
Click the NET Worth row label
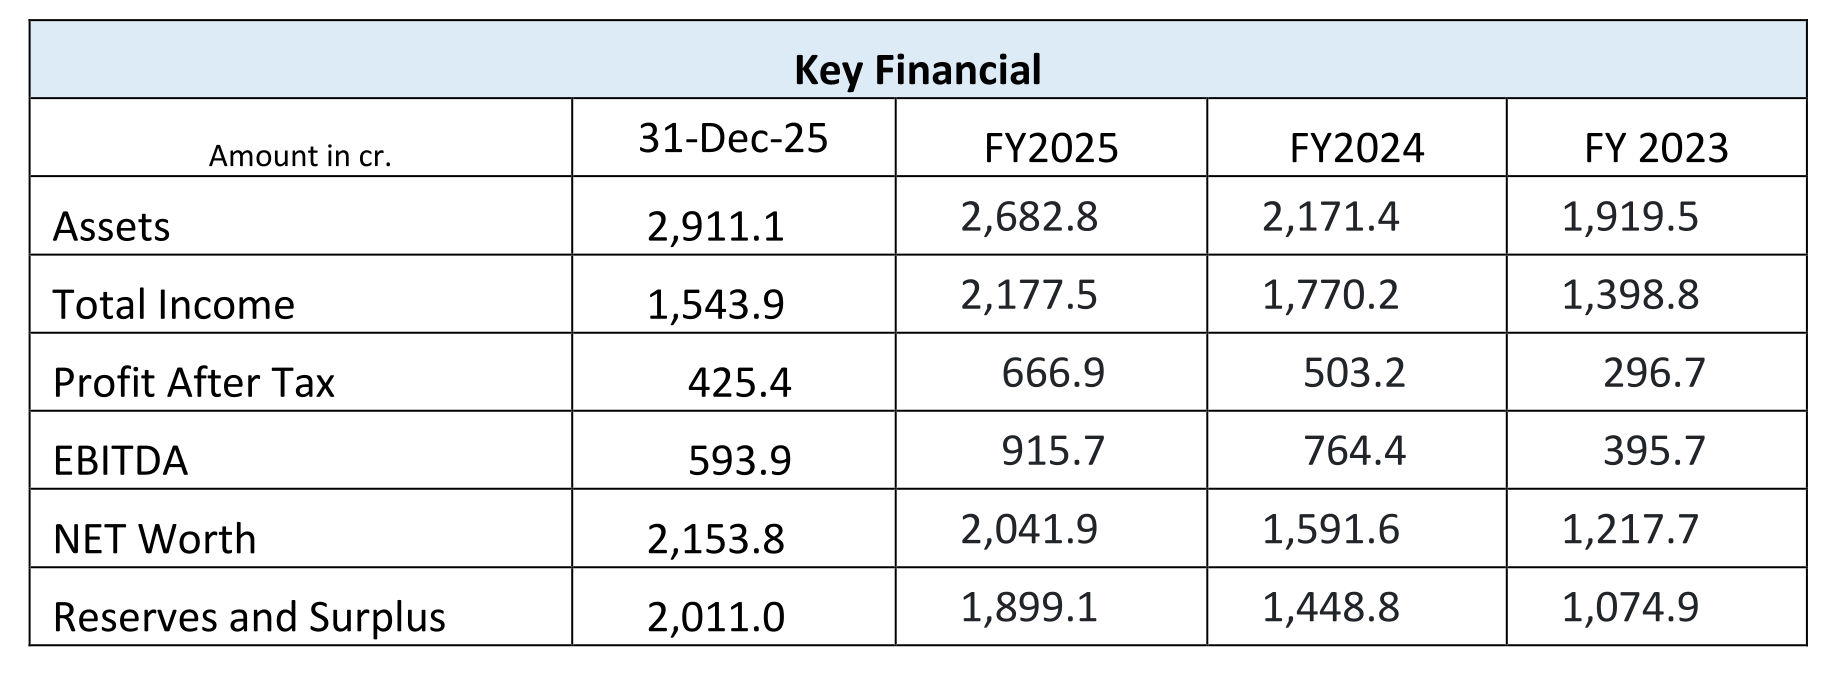pyautogui.click(x=154, y=539)
